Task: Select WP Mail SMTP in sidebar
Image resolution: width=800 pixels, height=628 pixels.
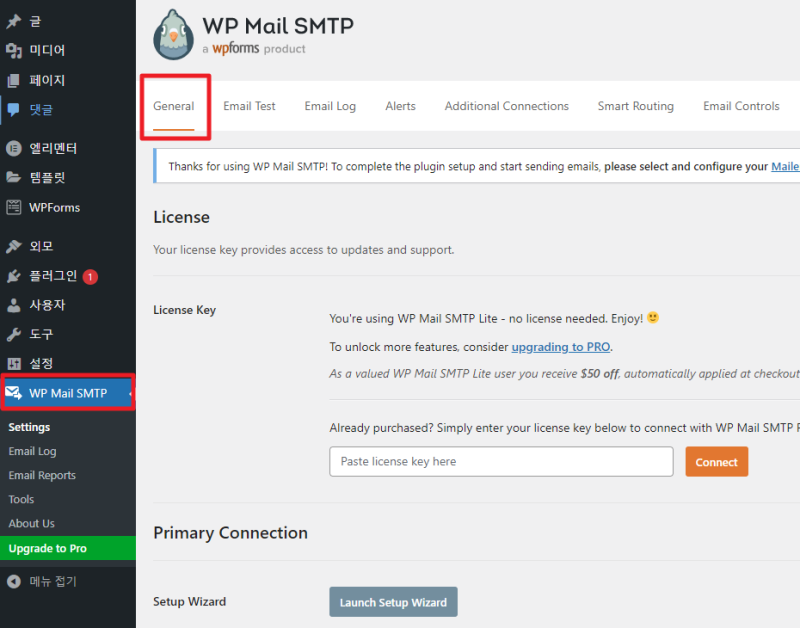Action: (x=68, y=393)
